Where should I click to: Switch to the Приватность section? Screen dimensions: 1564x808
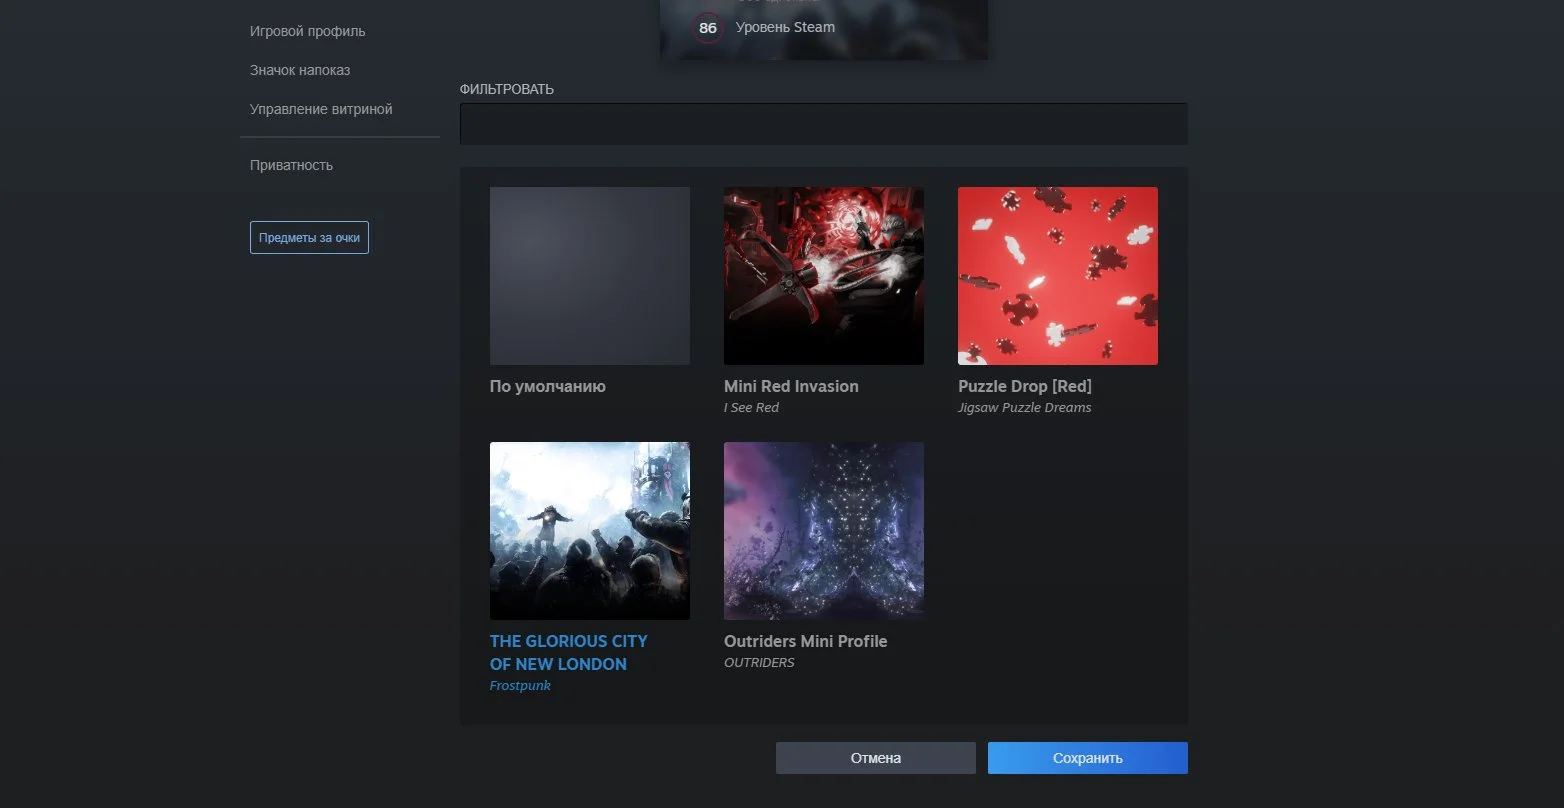tap(291, 165)
